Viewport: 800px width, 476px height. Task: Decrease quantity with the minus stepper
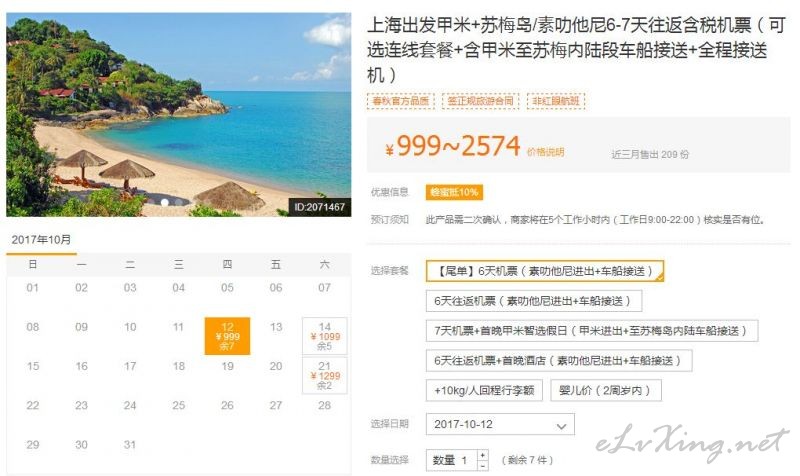click(x=483, y=465)
